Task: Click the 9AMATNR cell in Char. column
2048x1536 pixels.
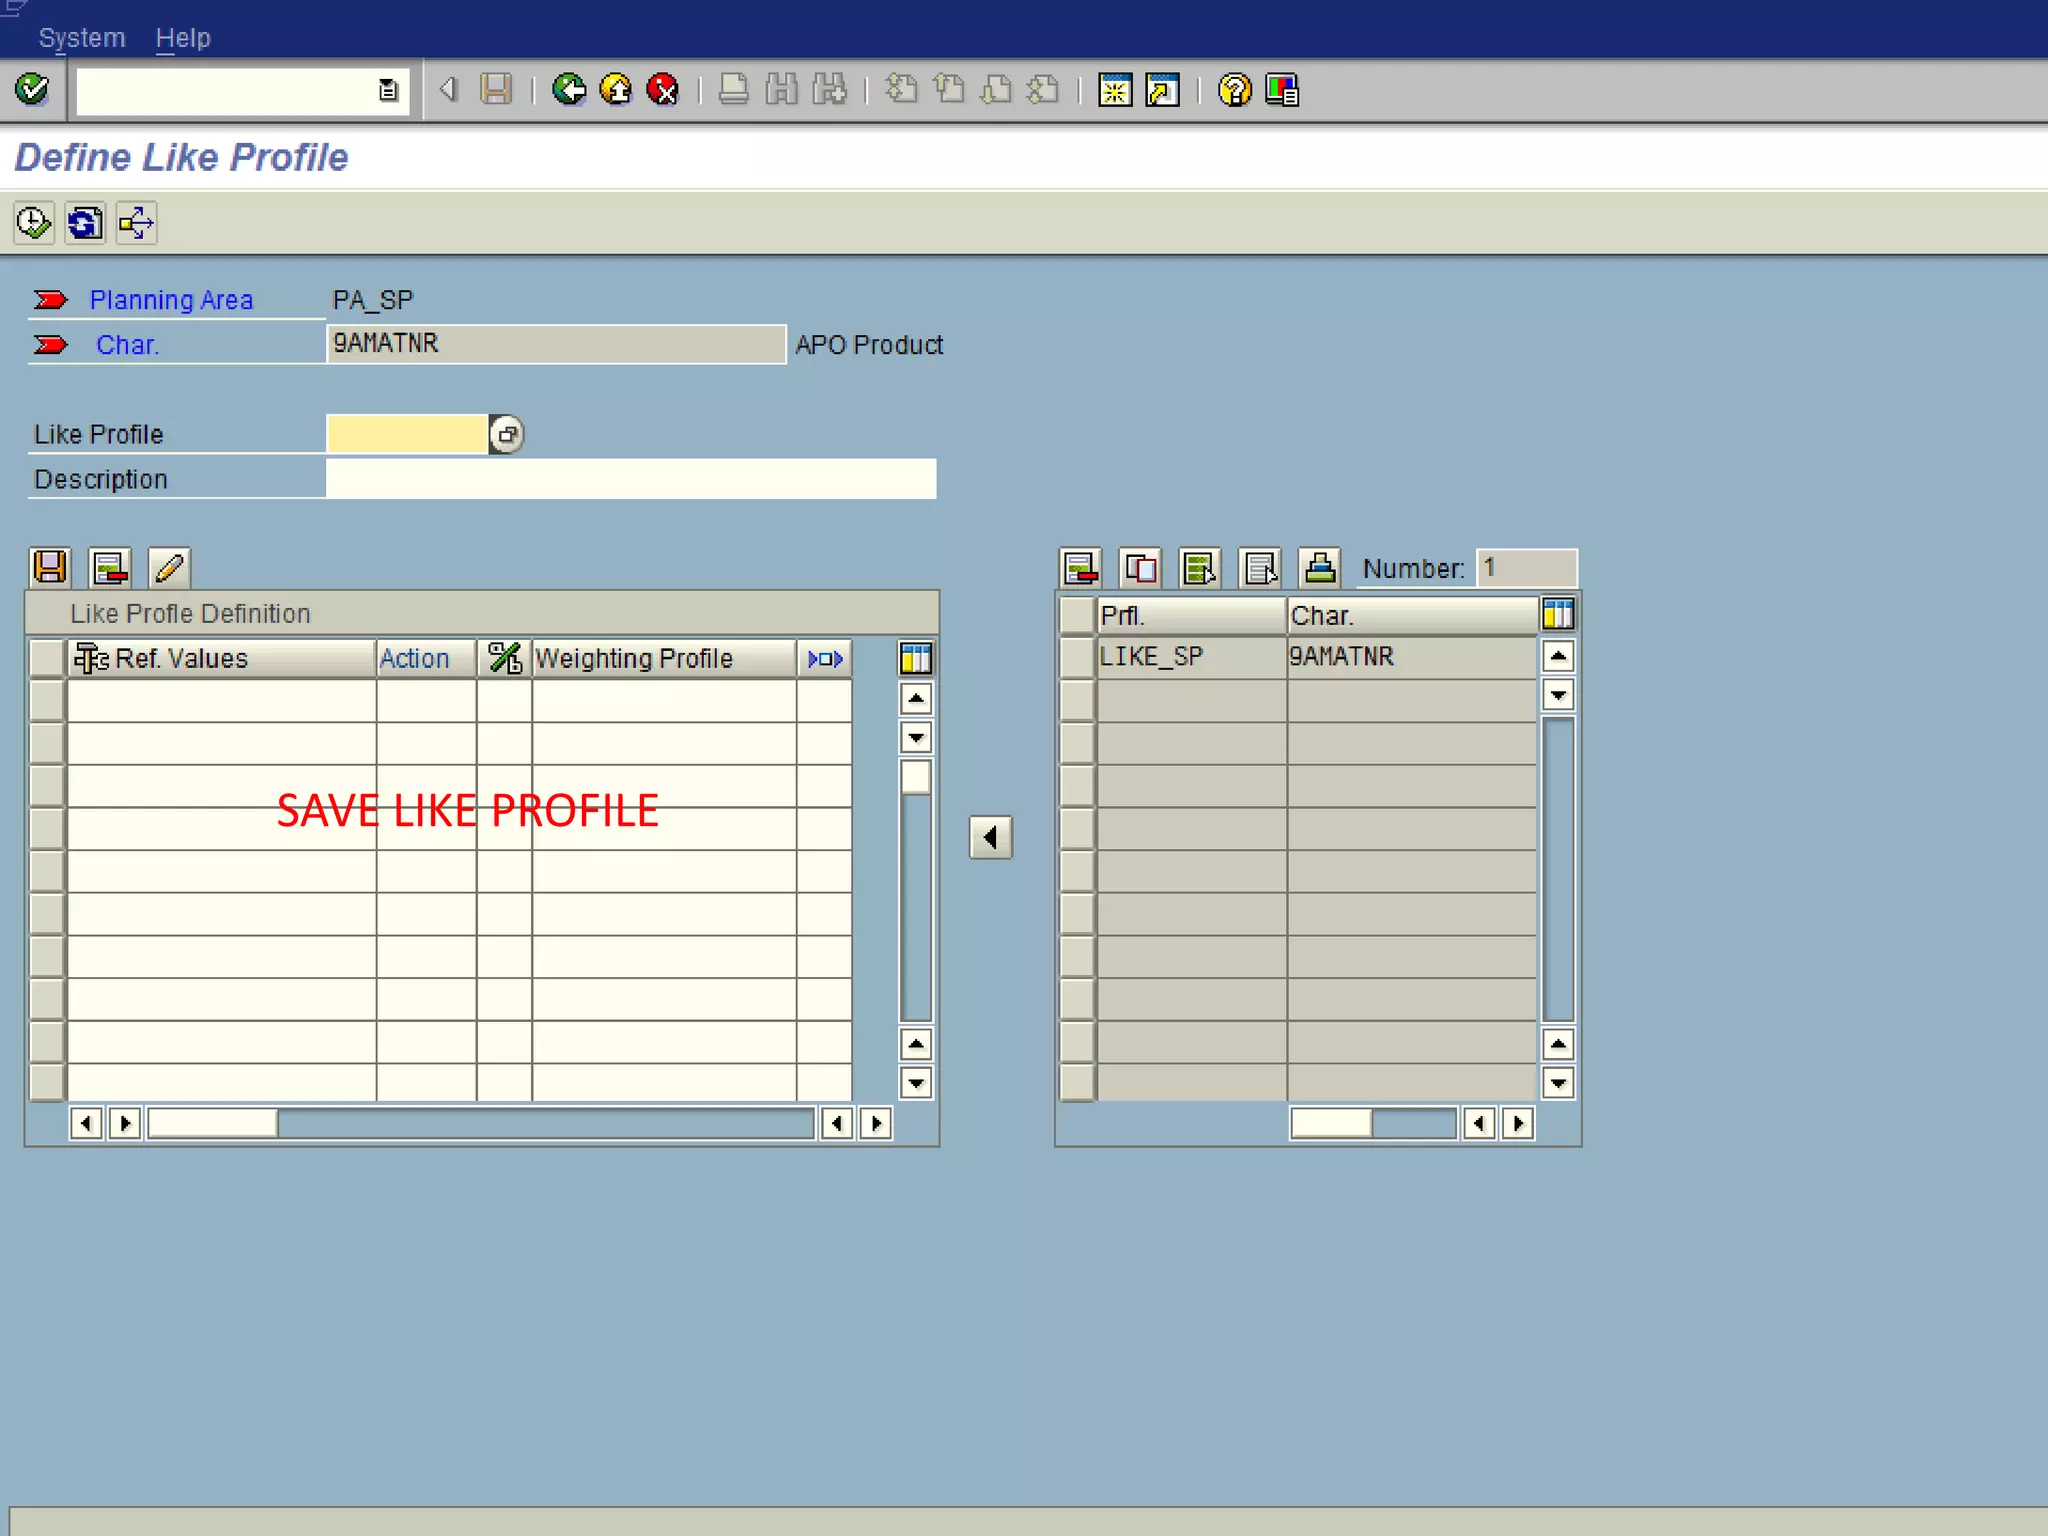Action: click(1410, 657)
